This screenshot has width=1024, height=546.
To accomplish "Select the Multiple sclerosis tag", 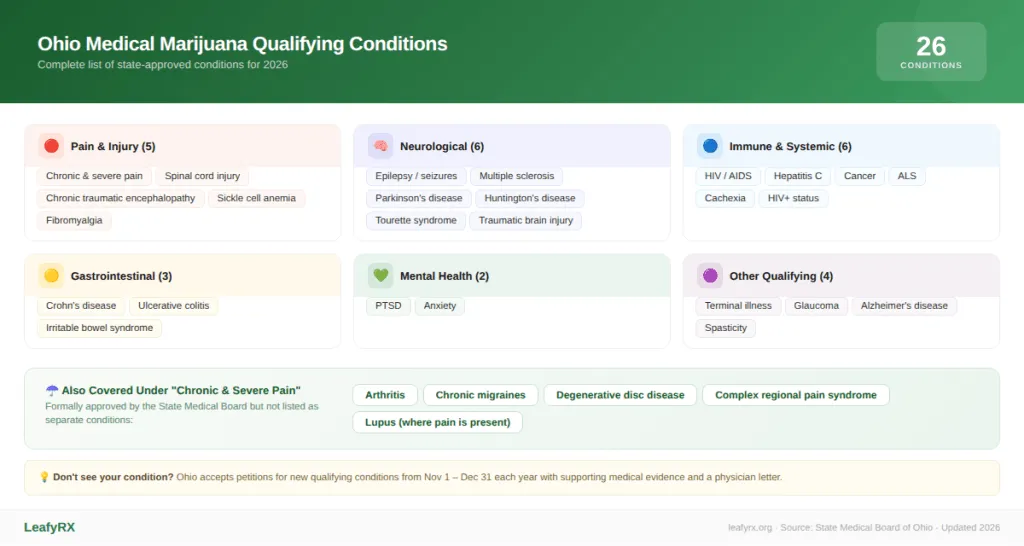I will [x=517, y=176].
